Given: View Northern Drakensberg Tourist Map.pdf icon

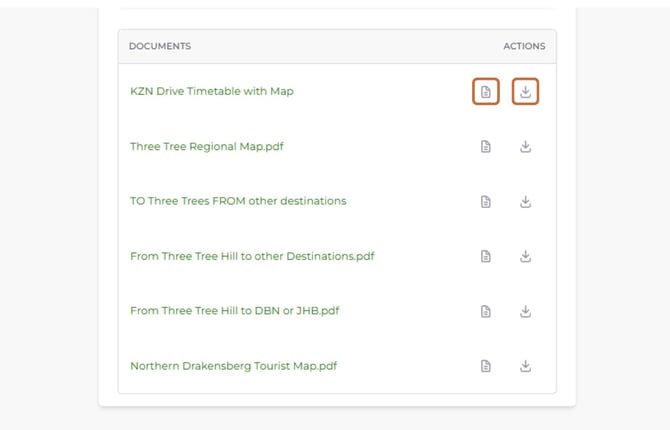Looking at the screenshot, I should (485, 366).
